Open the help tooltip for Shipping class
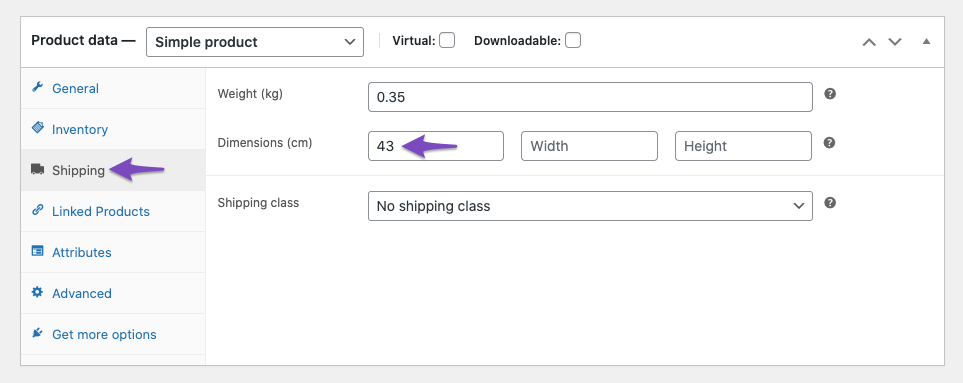The height and width of the screenshot is (383, 963). click(x=830, y=203)
